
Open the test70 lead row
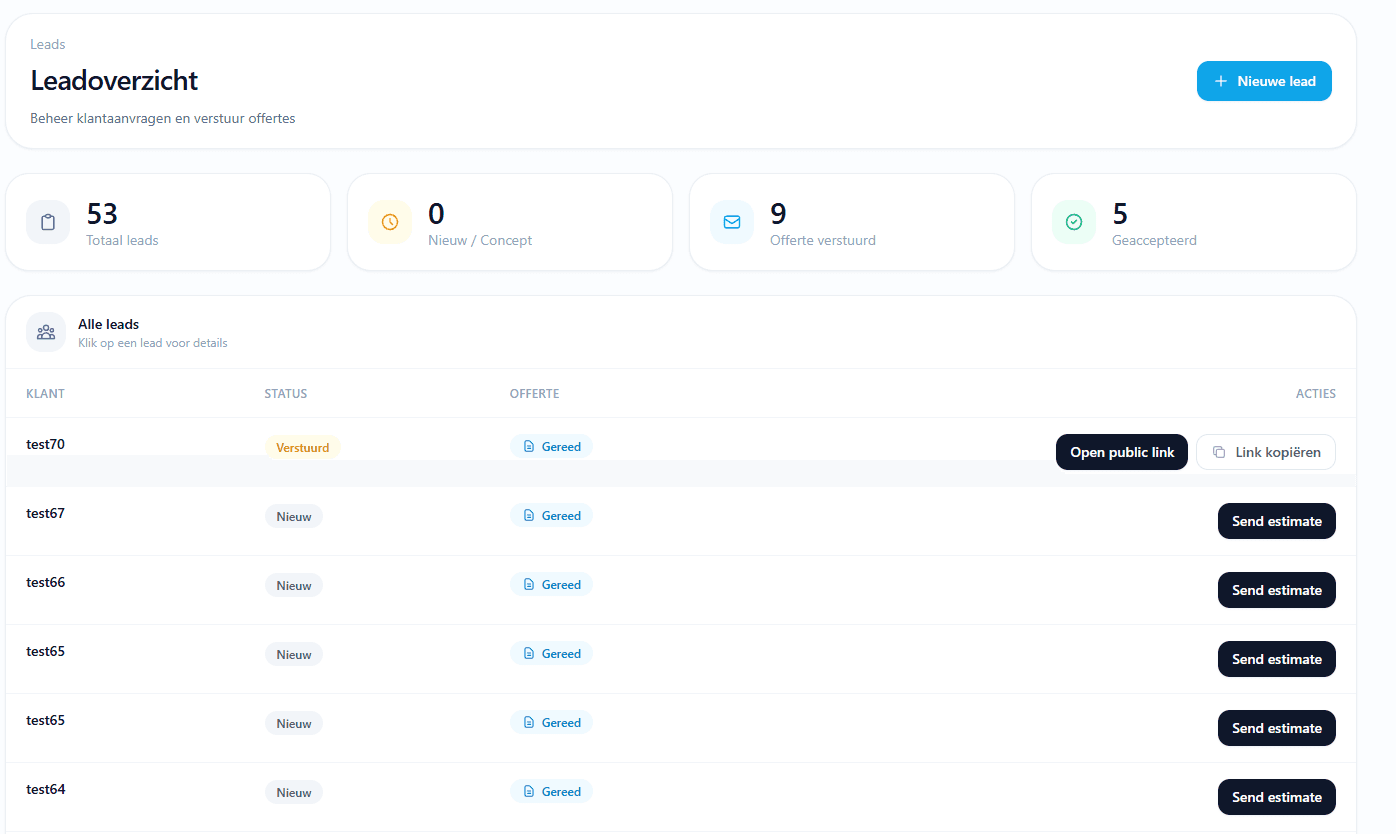coord(681,452)
